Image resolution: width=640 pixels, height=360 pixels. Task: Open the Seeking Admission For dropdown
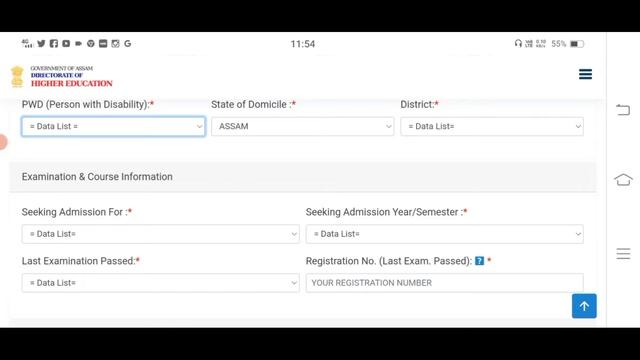pos(160,234)
